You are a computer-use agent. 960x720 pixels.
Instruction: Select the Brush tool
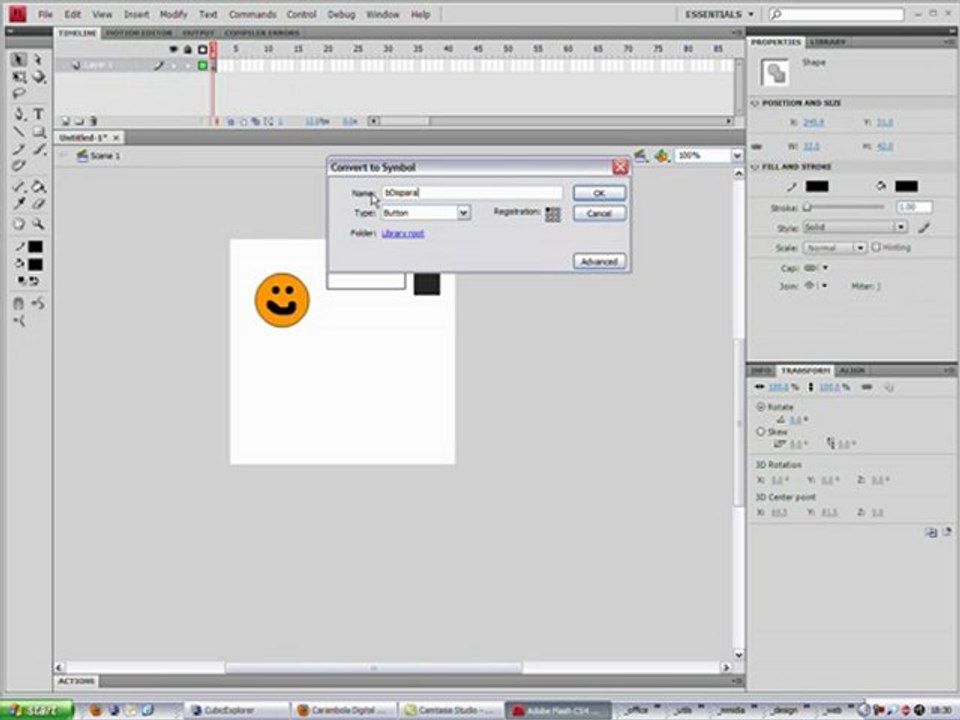click(x=39, y=149)
